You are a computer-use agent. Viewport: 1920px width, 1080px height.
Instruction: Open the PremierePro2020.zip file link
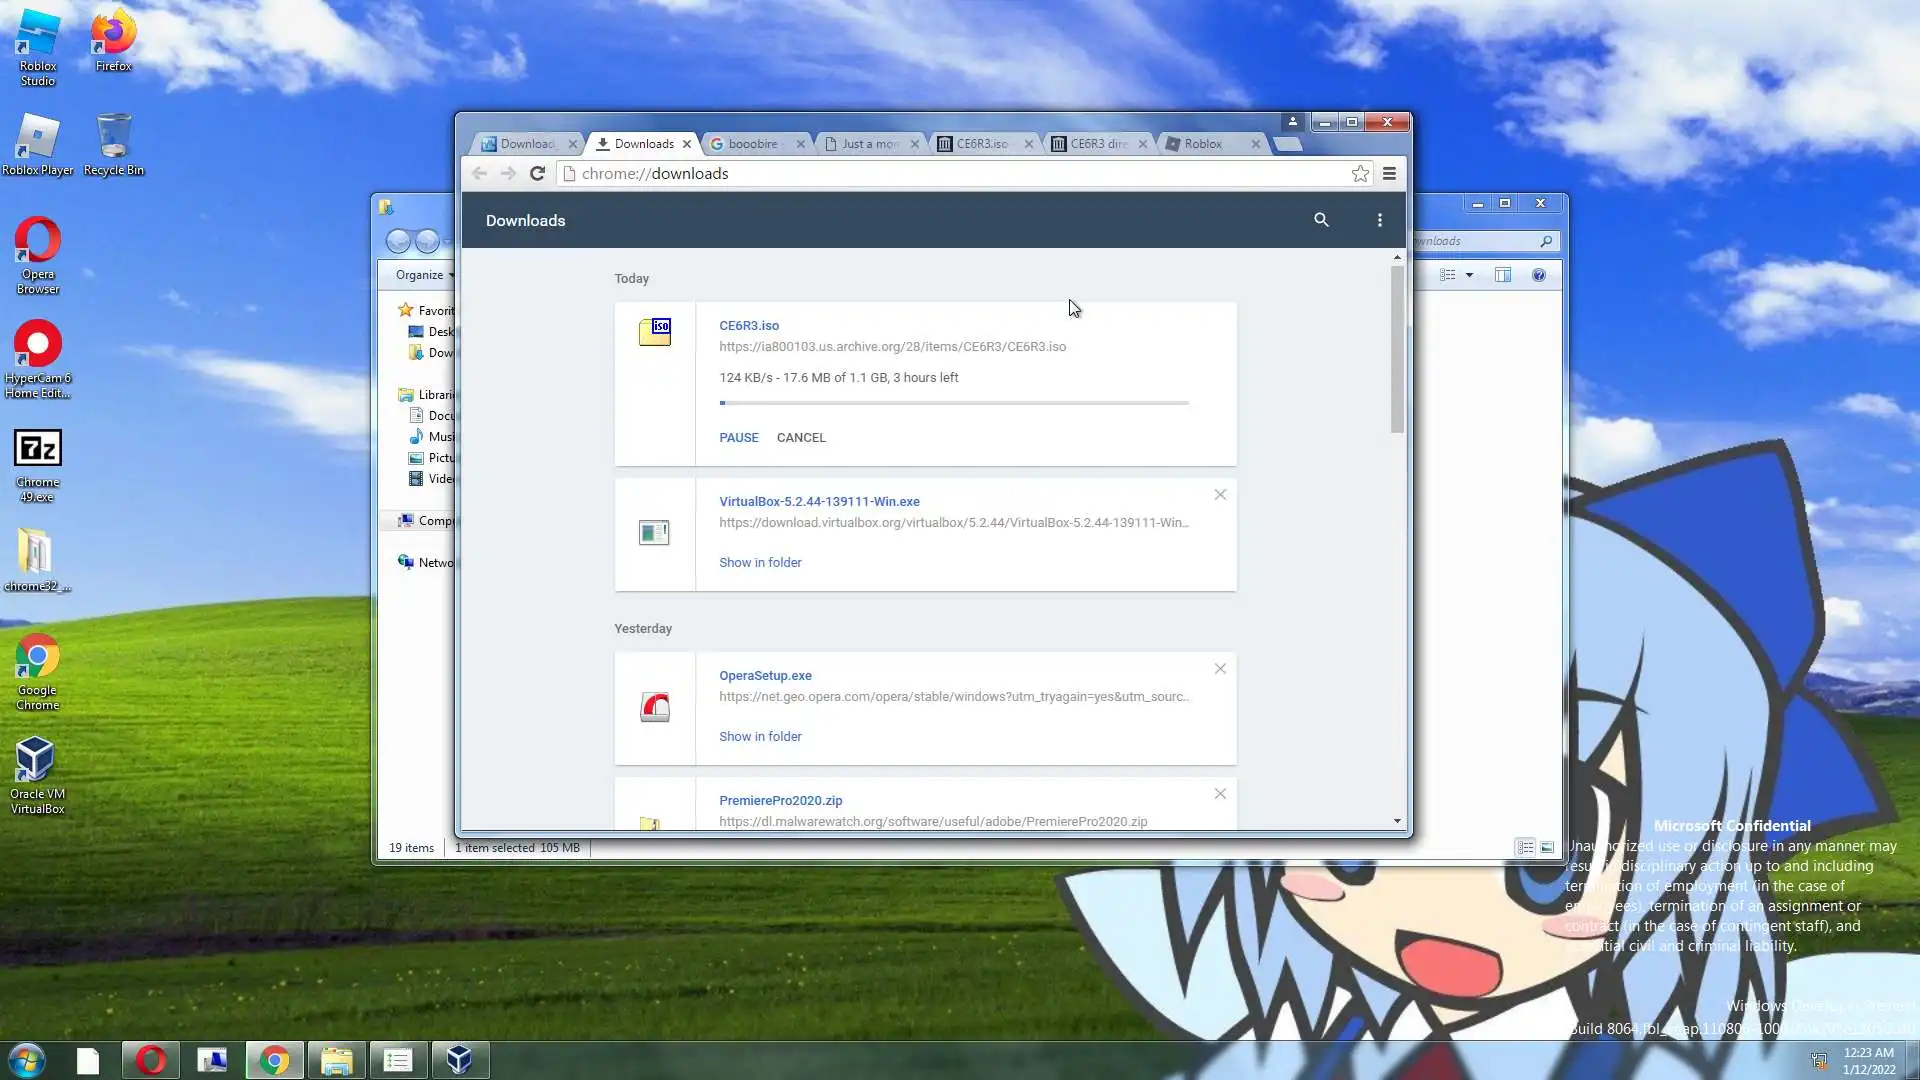780,801
